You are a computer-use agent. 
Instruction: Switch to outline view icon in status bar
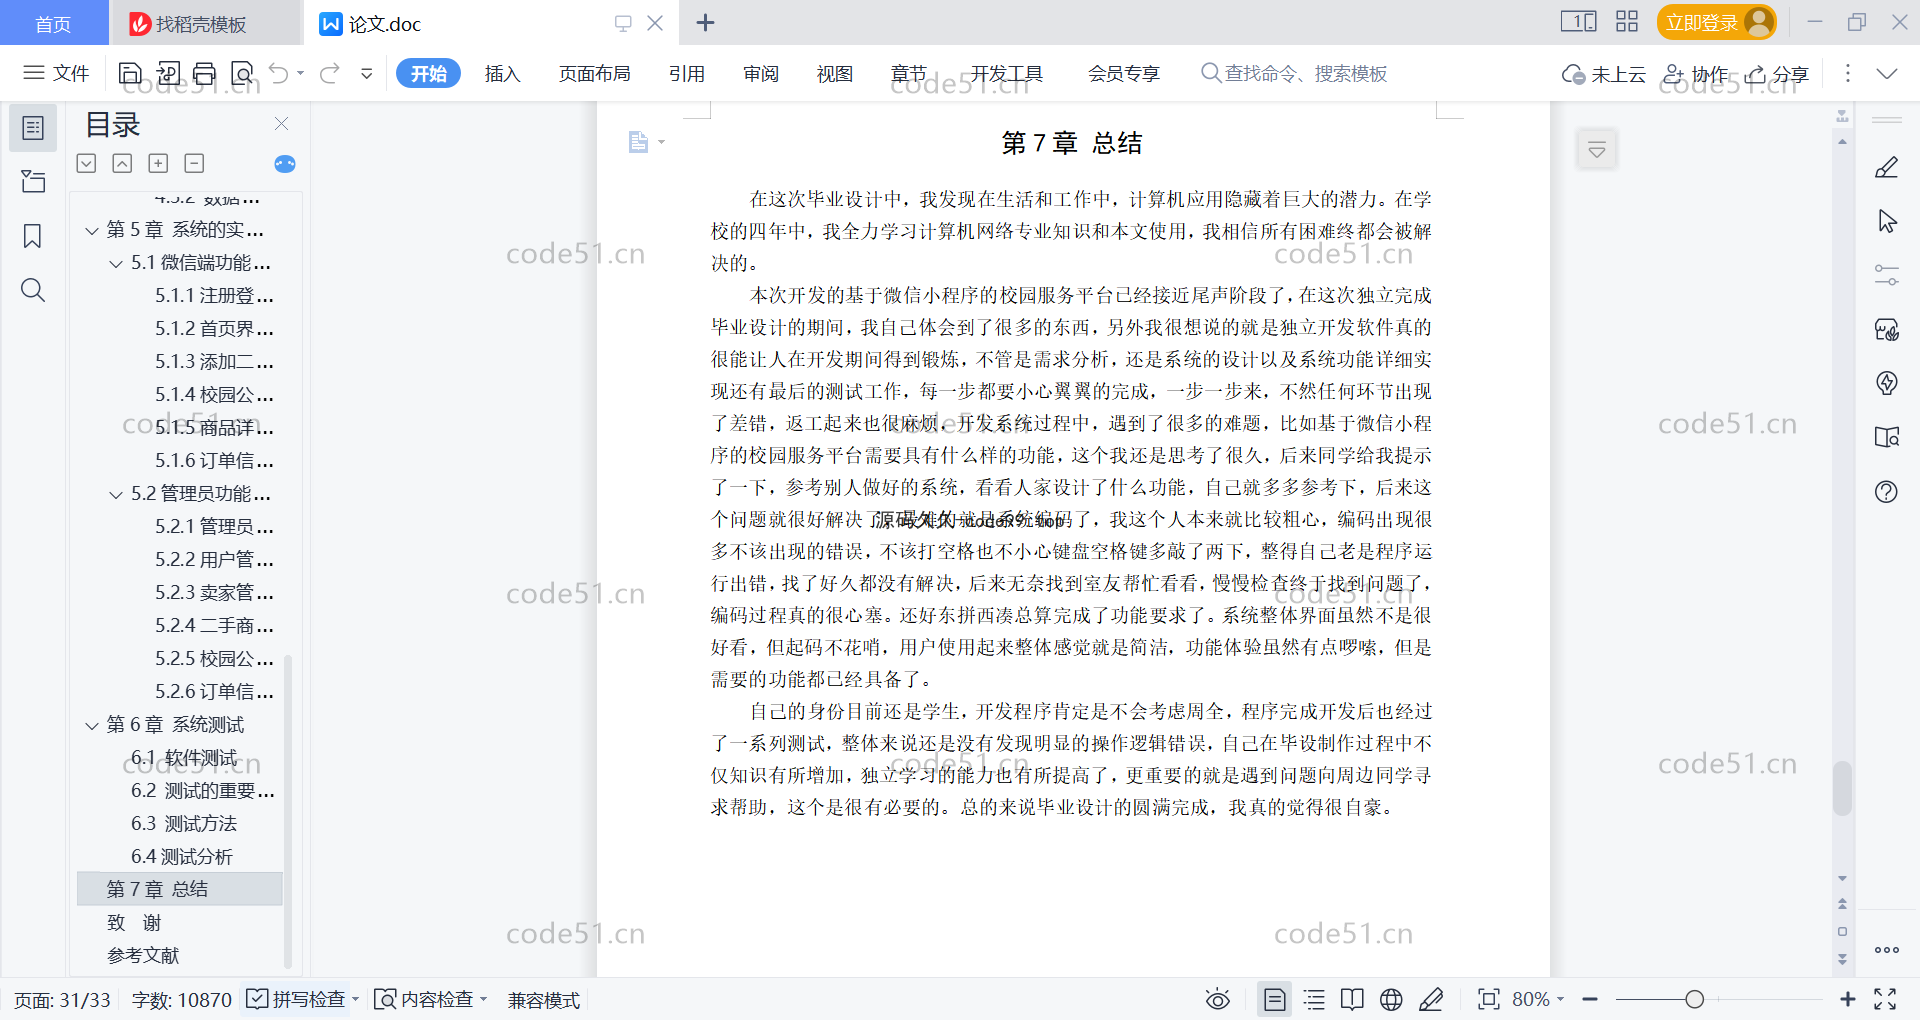[1315, 1000]
